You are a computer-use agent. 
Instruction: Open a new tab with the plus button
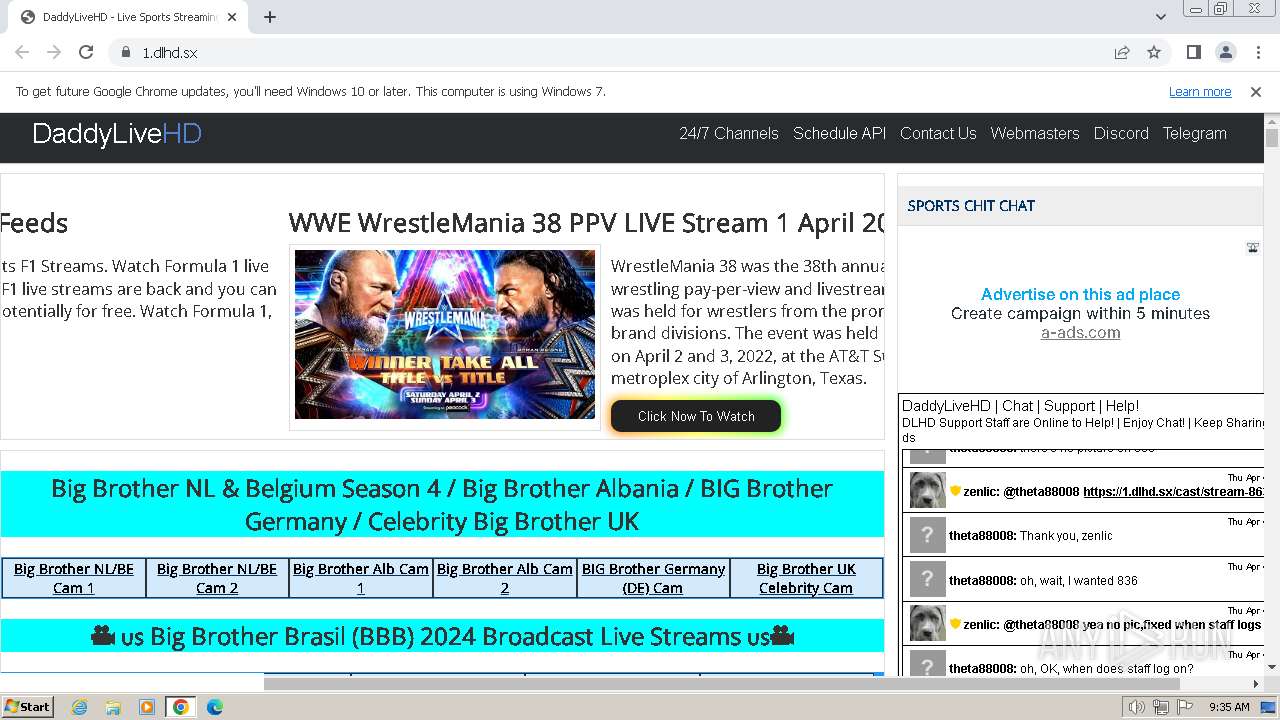[x=270, y=17]
